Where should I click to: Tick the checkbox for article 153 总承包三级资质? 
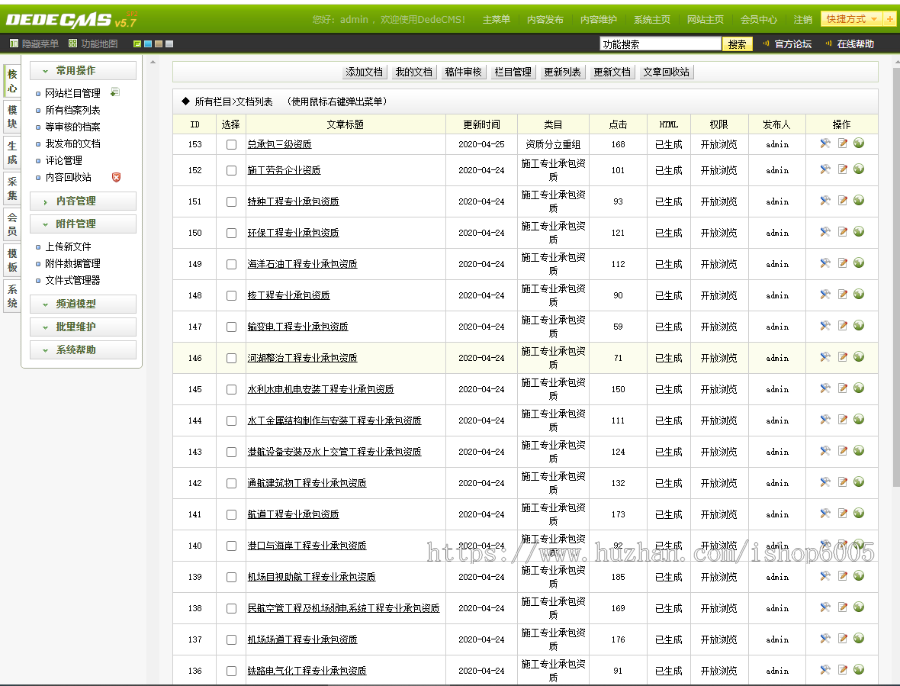click(x=231, y=145)
